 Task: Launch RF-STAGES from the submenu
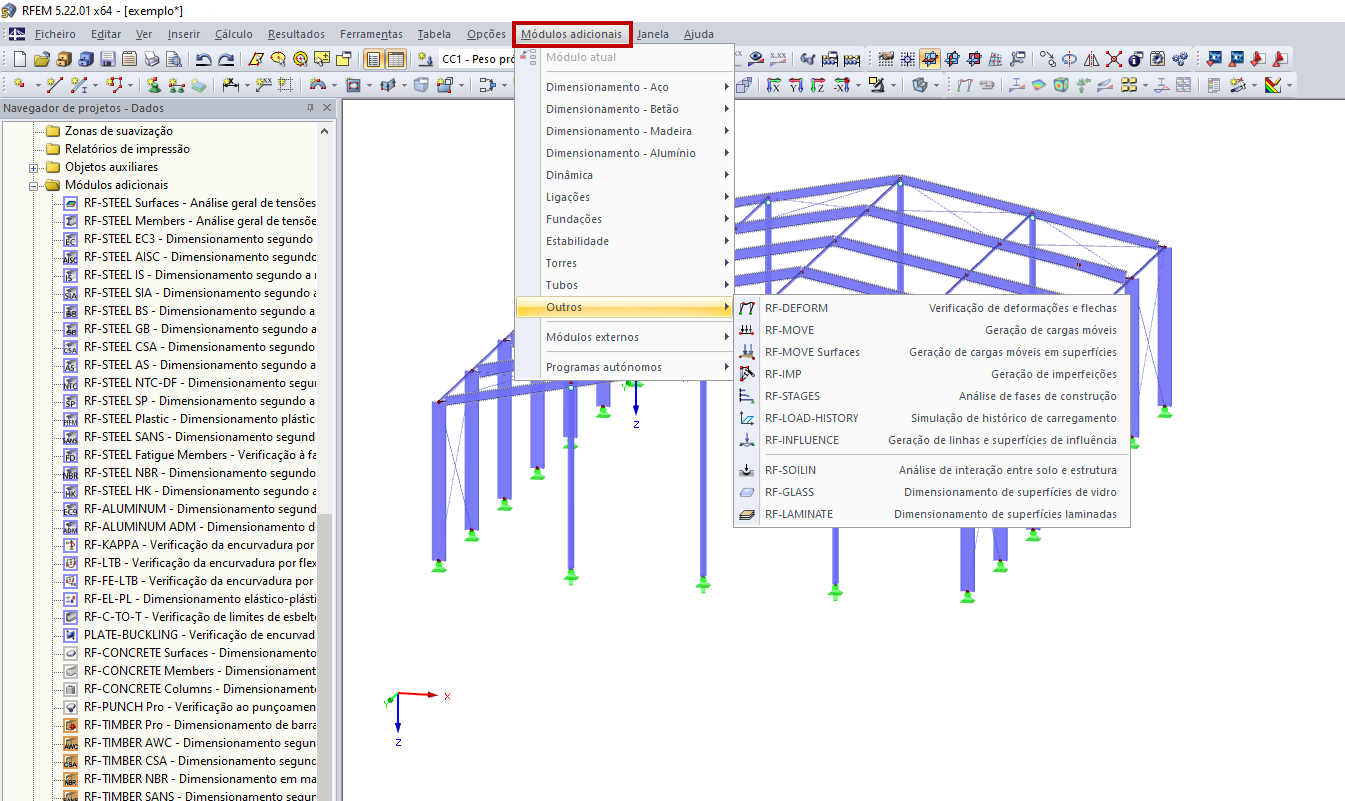[931, 396]
